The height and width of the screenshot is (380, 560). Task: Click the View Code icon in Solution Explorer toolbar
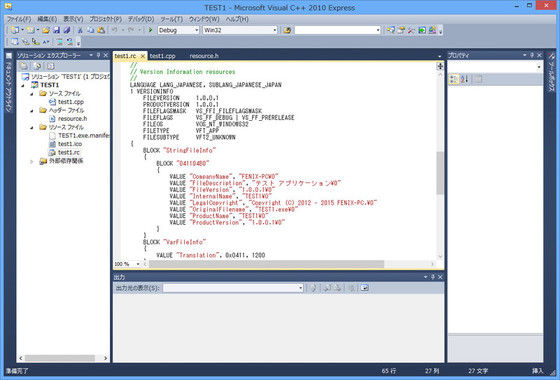[x=51, y=66]
